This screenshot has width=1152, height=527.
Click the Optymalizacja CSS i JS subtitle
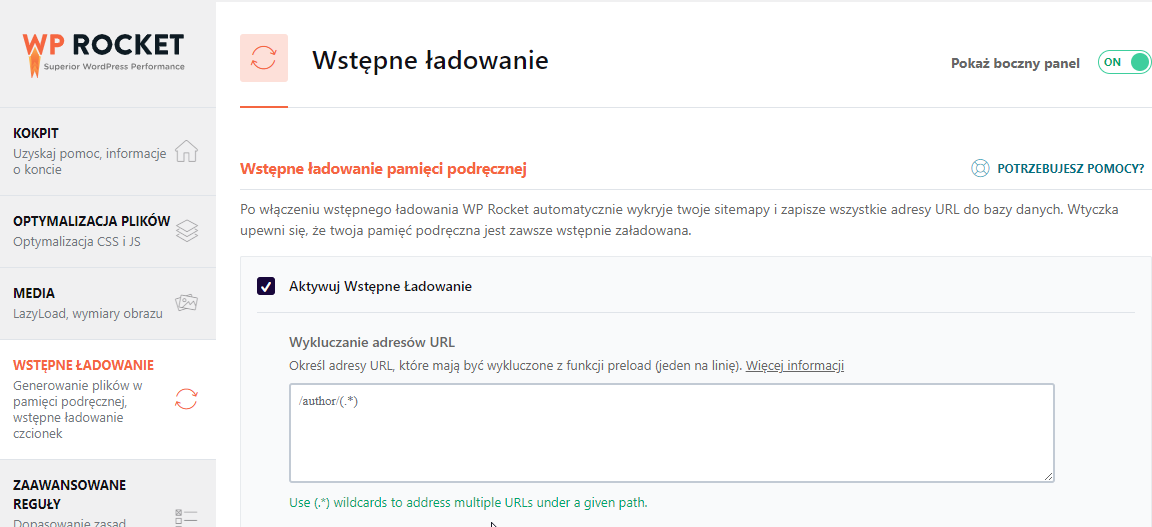[x=77, y=241]
